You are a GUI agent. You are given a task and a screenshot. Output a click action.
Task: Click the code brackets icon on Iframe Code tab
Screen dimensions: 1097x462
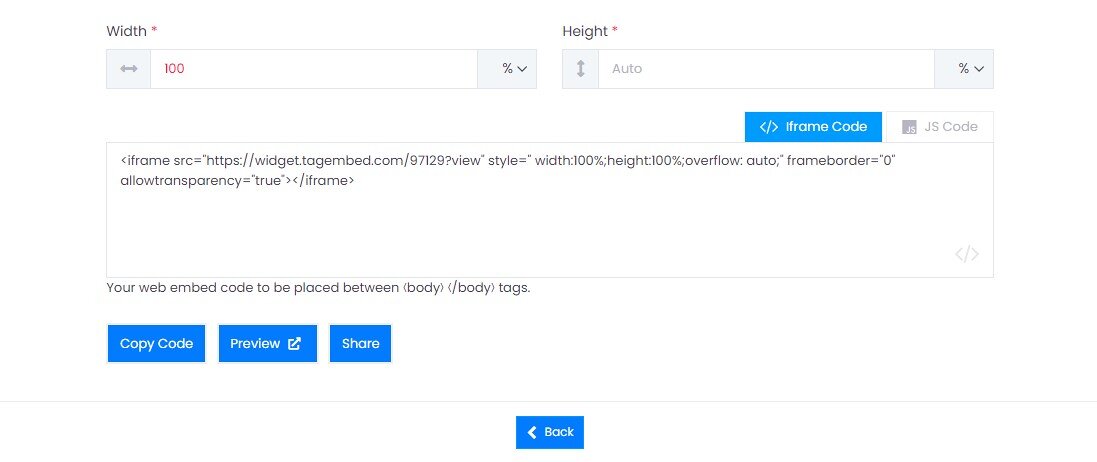(x=768, y=127)
